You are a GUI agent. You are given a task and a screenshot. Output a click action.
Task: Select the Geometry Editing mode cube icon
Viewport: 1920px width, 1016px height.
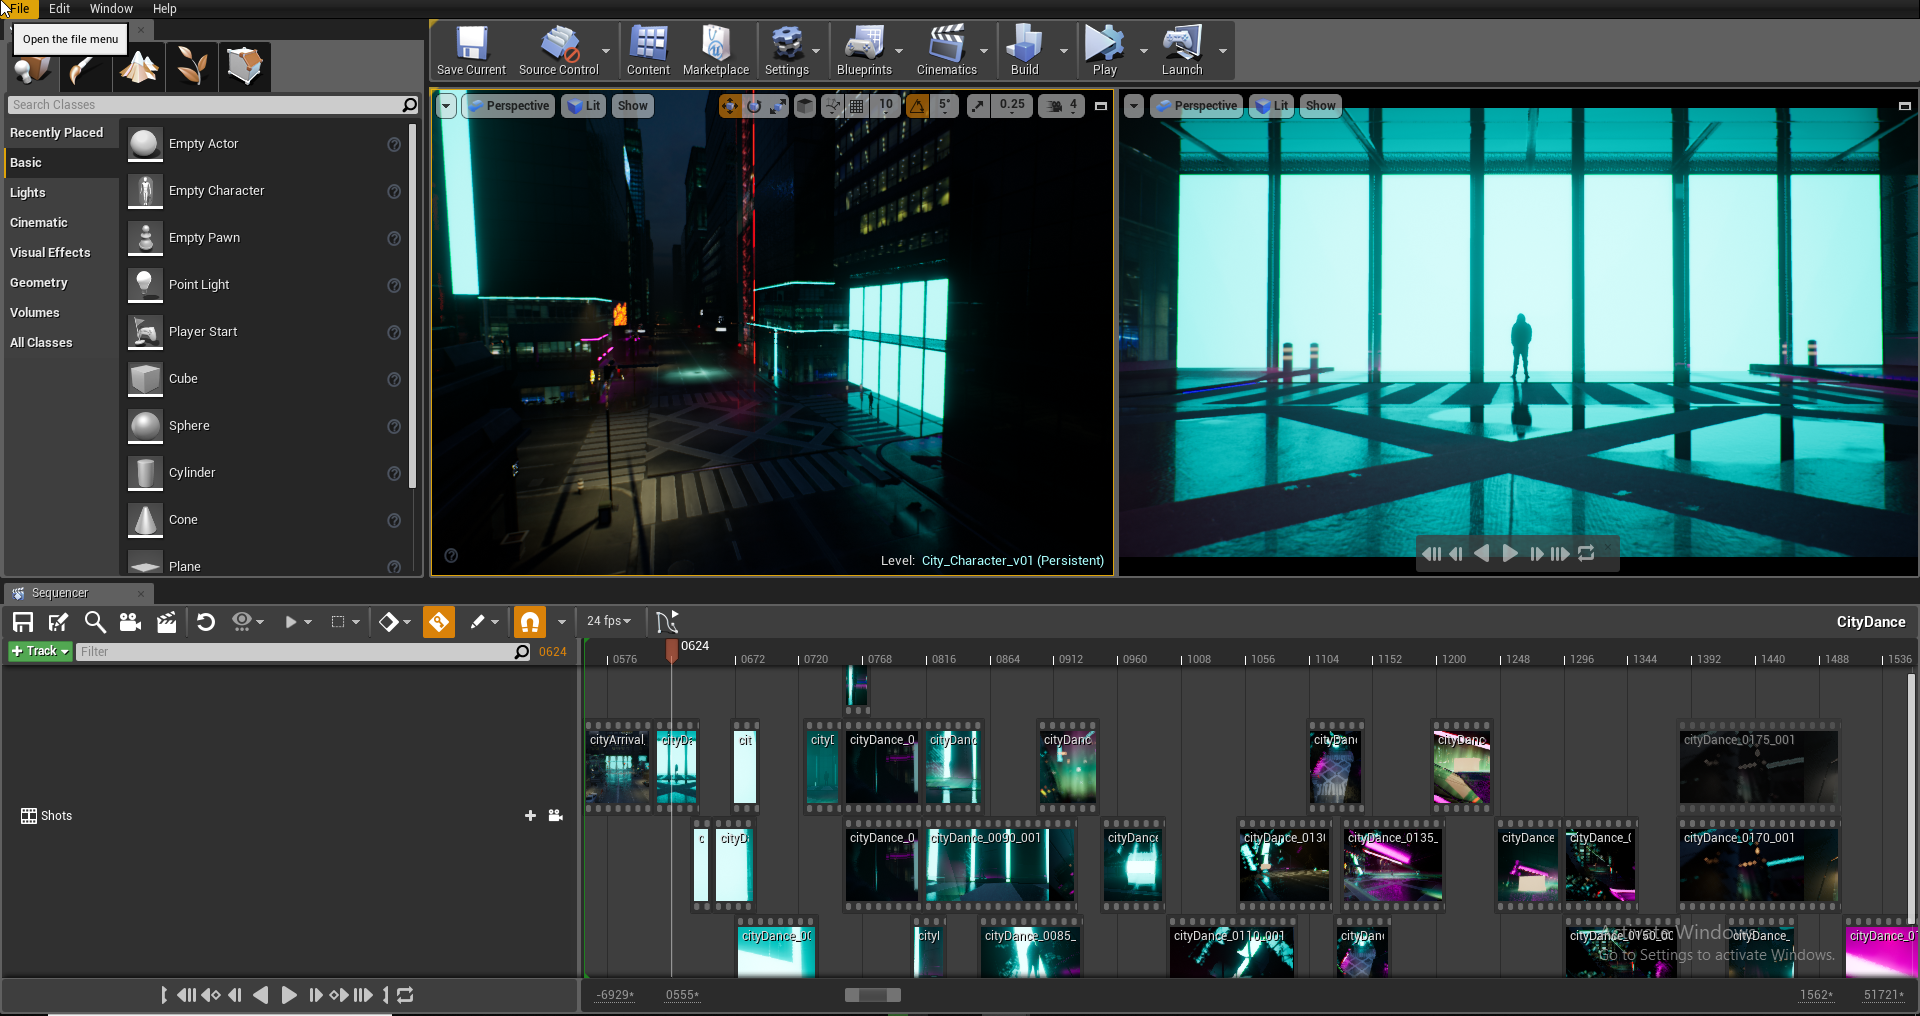245,67
